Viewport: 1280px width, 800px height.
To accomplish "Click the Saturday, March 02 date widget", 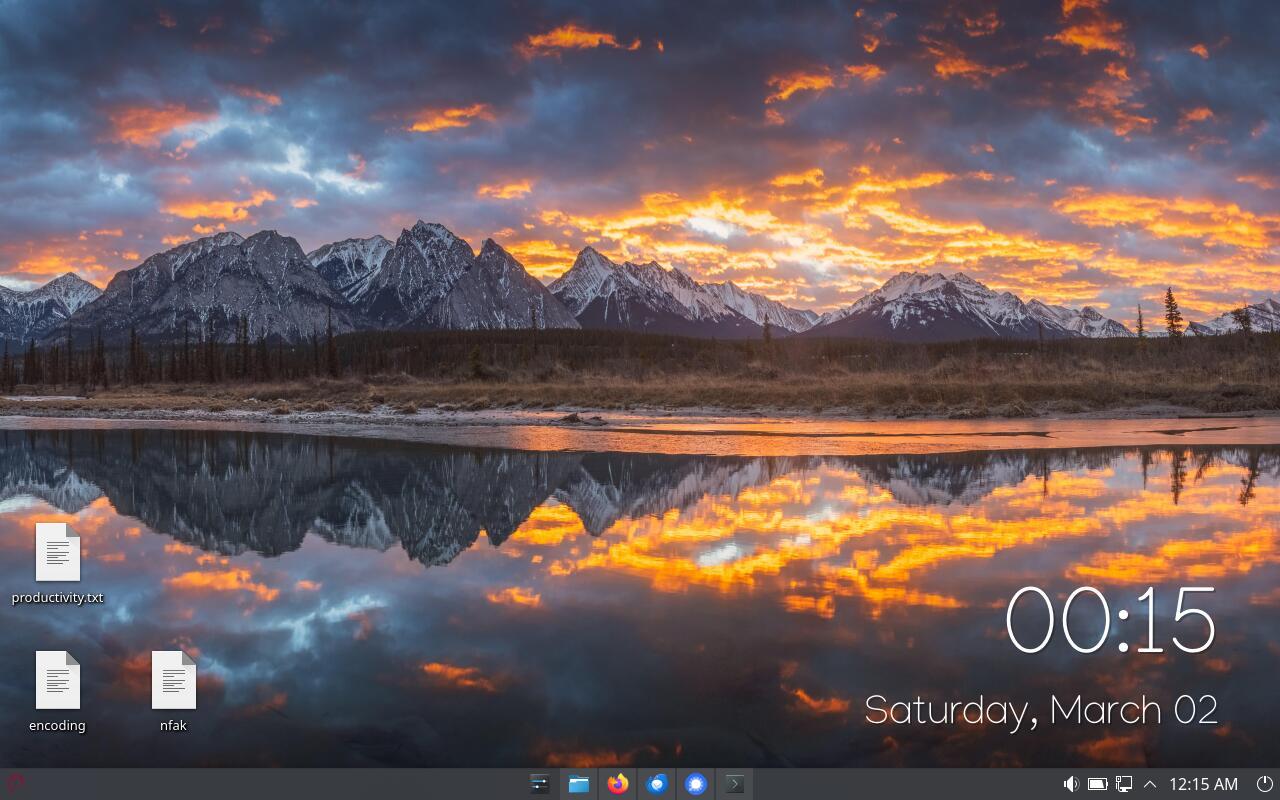I will 1041,710.
